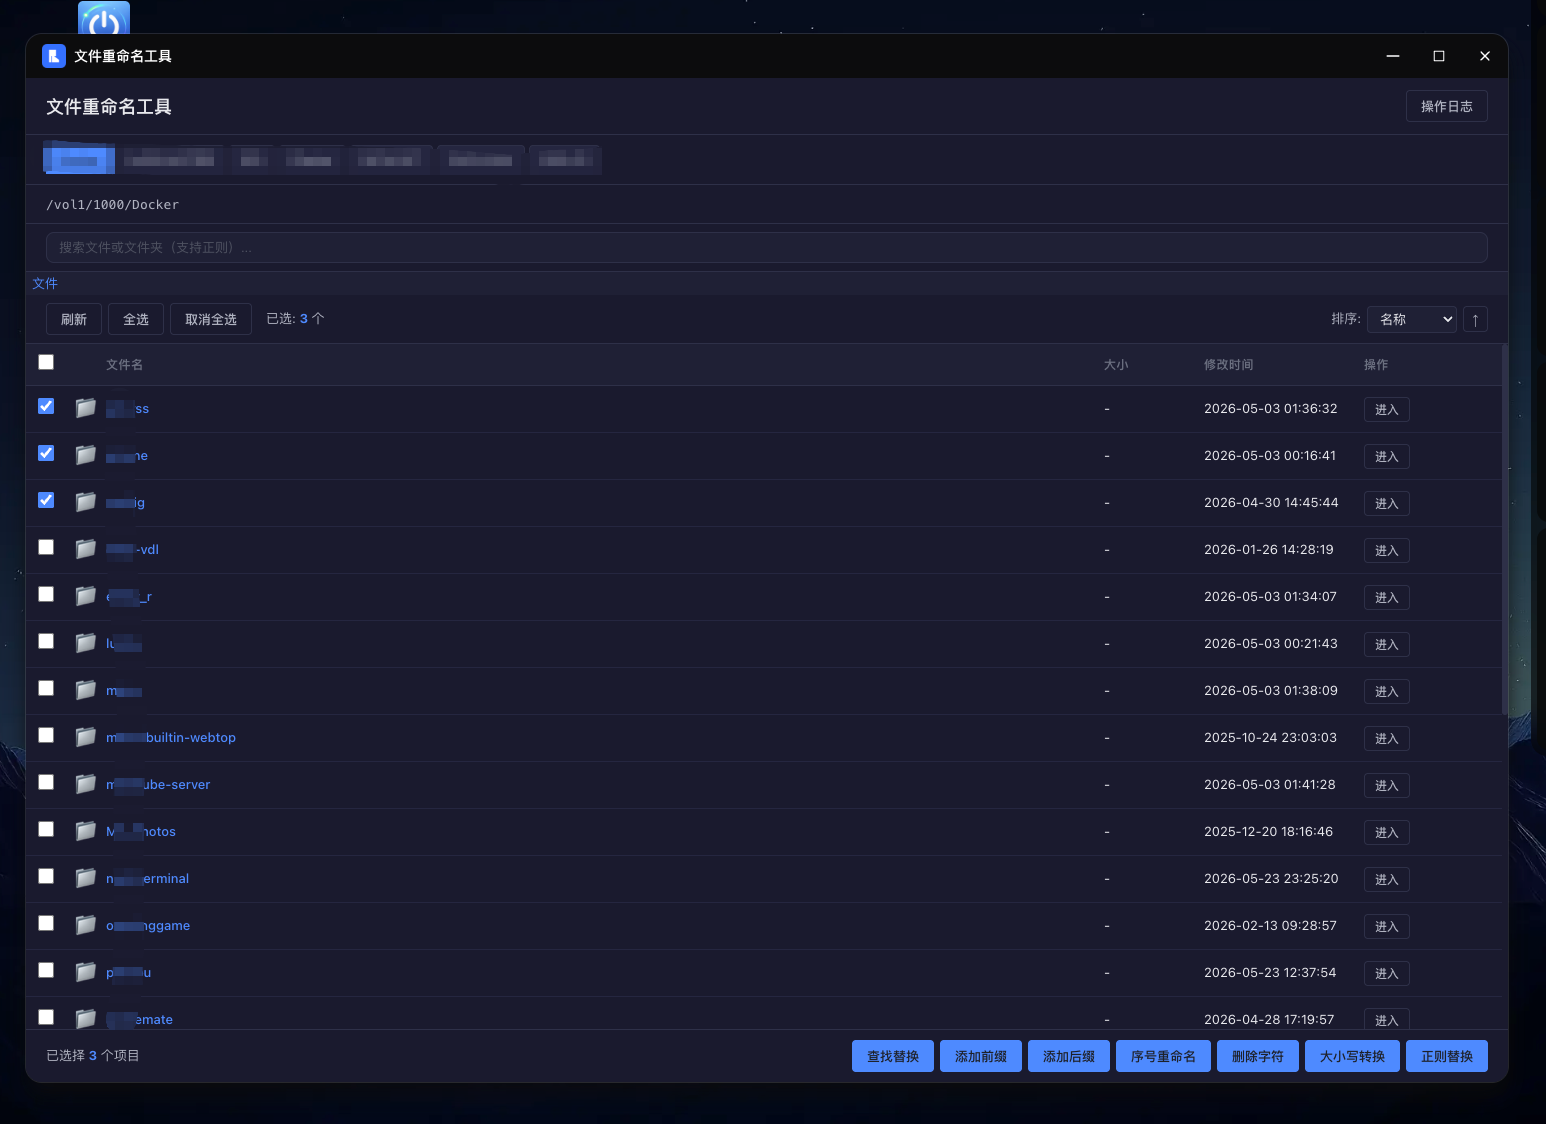1546x1124 pixels.
Task: Switch to the 文件 tab
Action: 45,283
